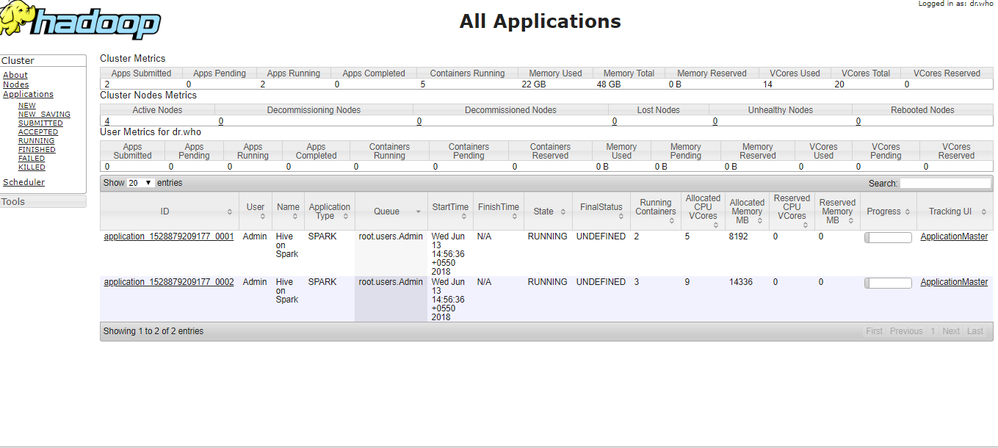Click the Unhealthy Nodes count link
The width and height of the screenshot is (998, 448).
point(715,121)
